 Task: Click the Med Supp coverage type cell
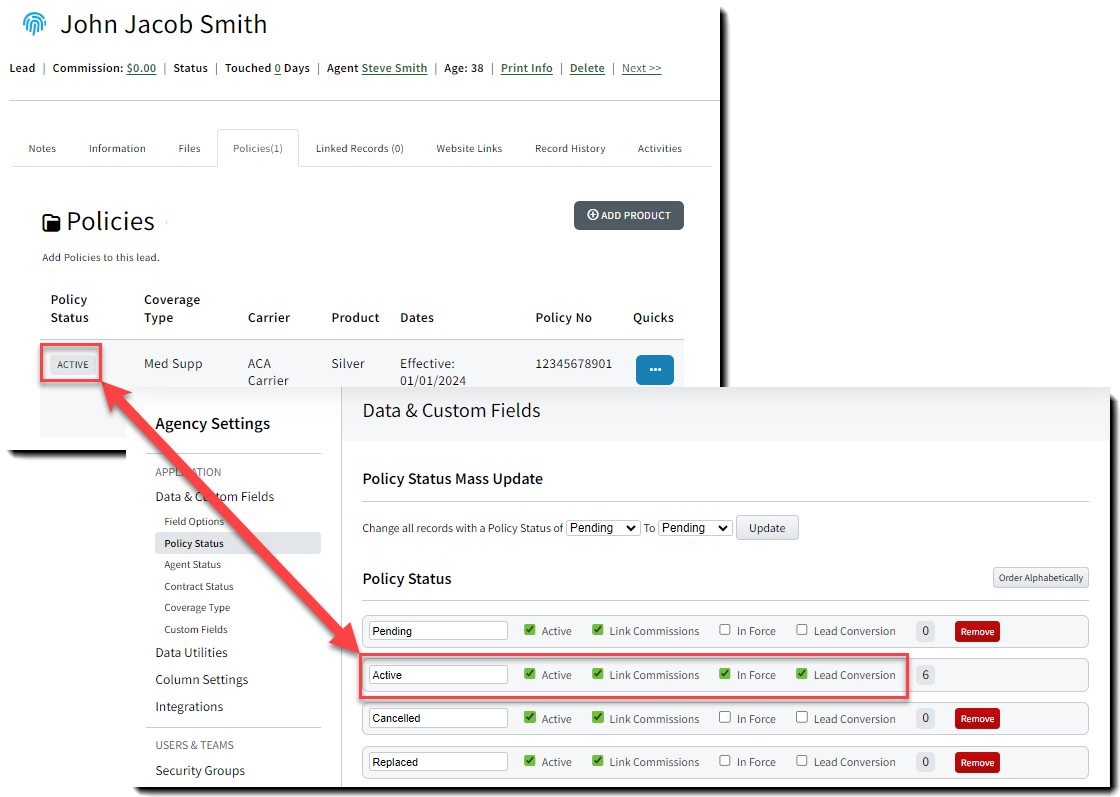(x=173, y=363)
